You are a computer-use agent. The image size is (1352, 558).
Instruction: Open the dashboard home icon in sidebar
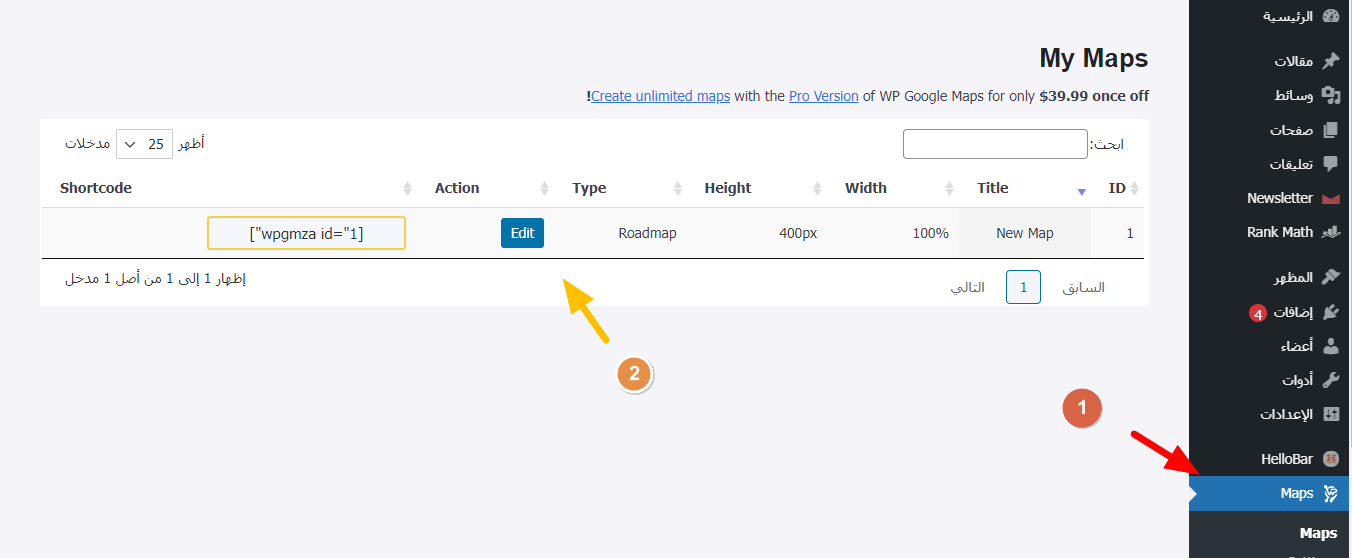click(1330, 16)
